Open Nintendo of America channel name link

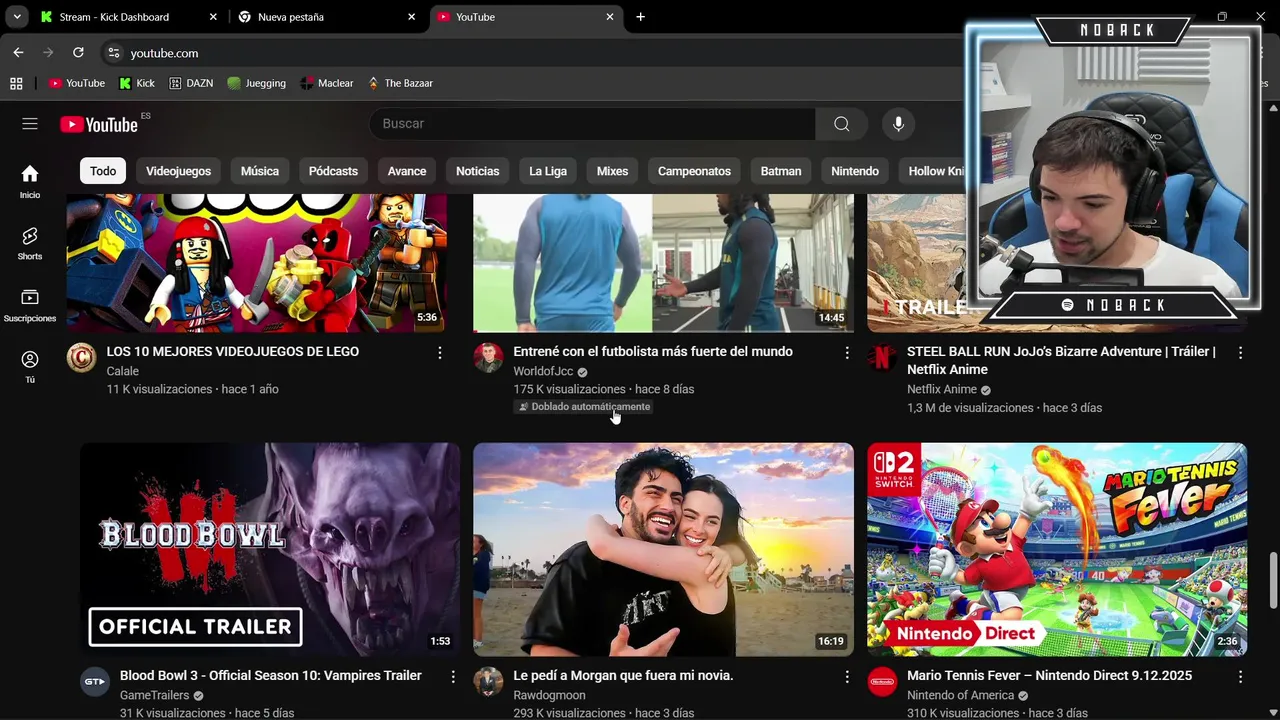pos(961,695)
